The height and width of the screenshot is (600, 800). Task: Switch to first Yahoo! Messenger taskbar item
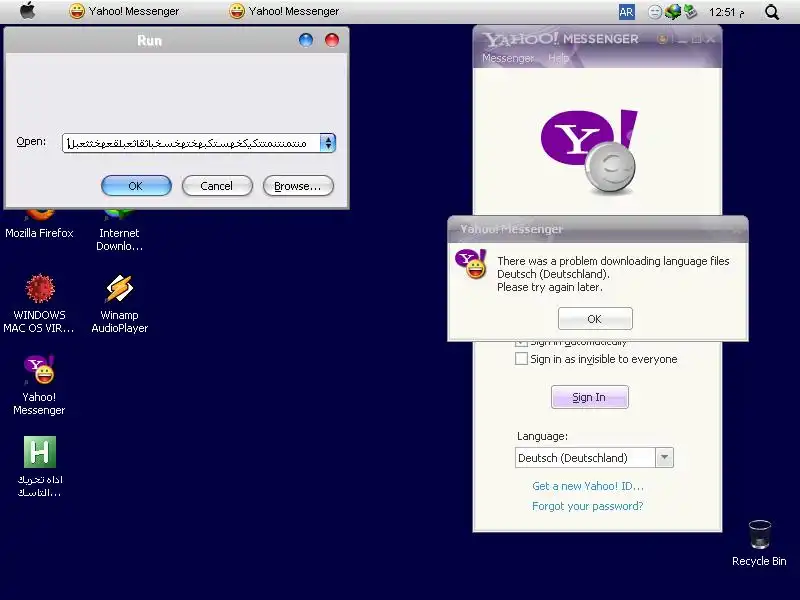pos(124,11)
